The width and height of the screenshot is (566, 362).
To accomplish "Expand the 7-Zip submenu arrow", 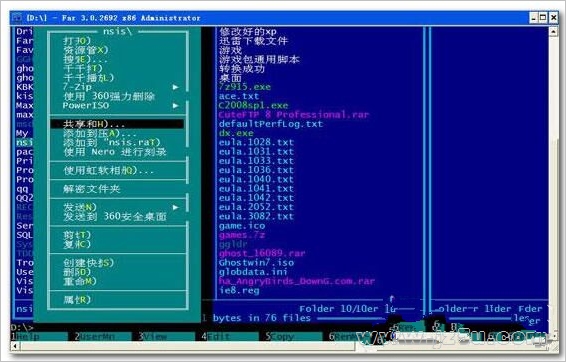I will [x=175, y=87].
